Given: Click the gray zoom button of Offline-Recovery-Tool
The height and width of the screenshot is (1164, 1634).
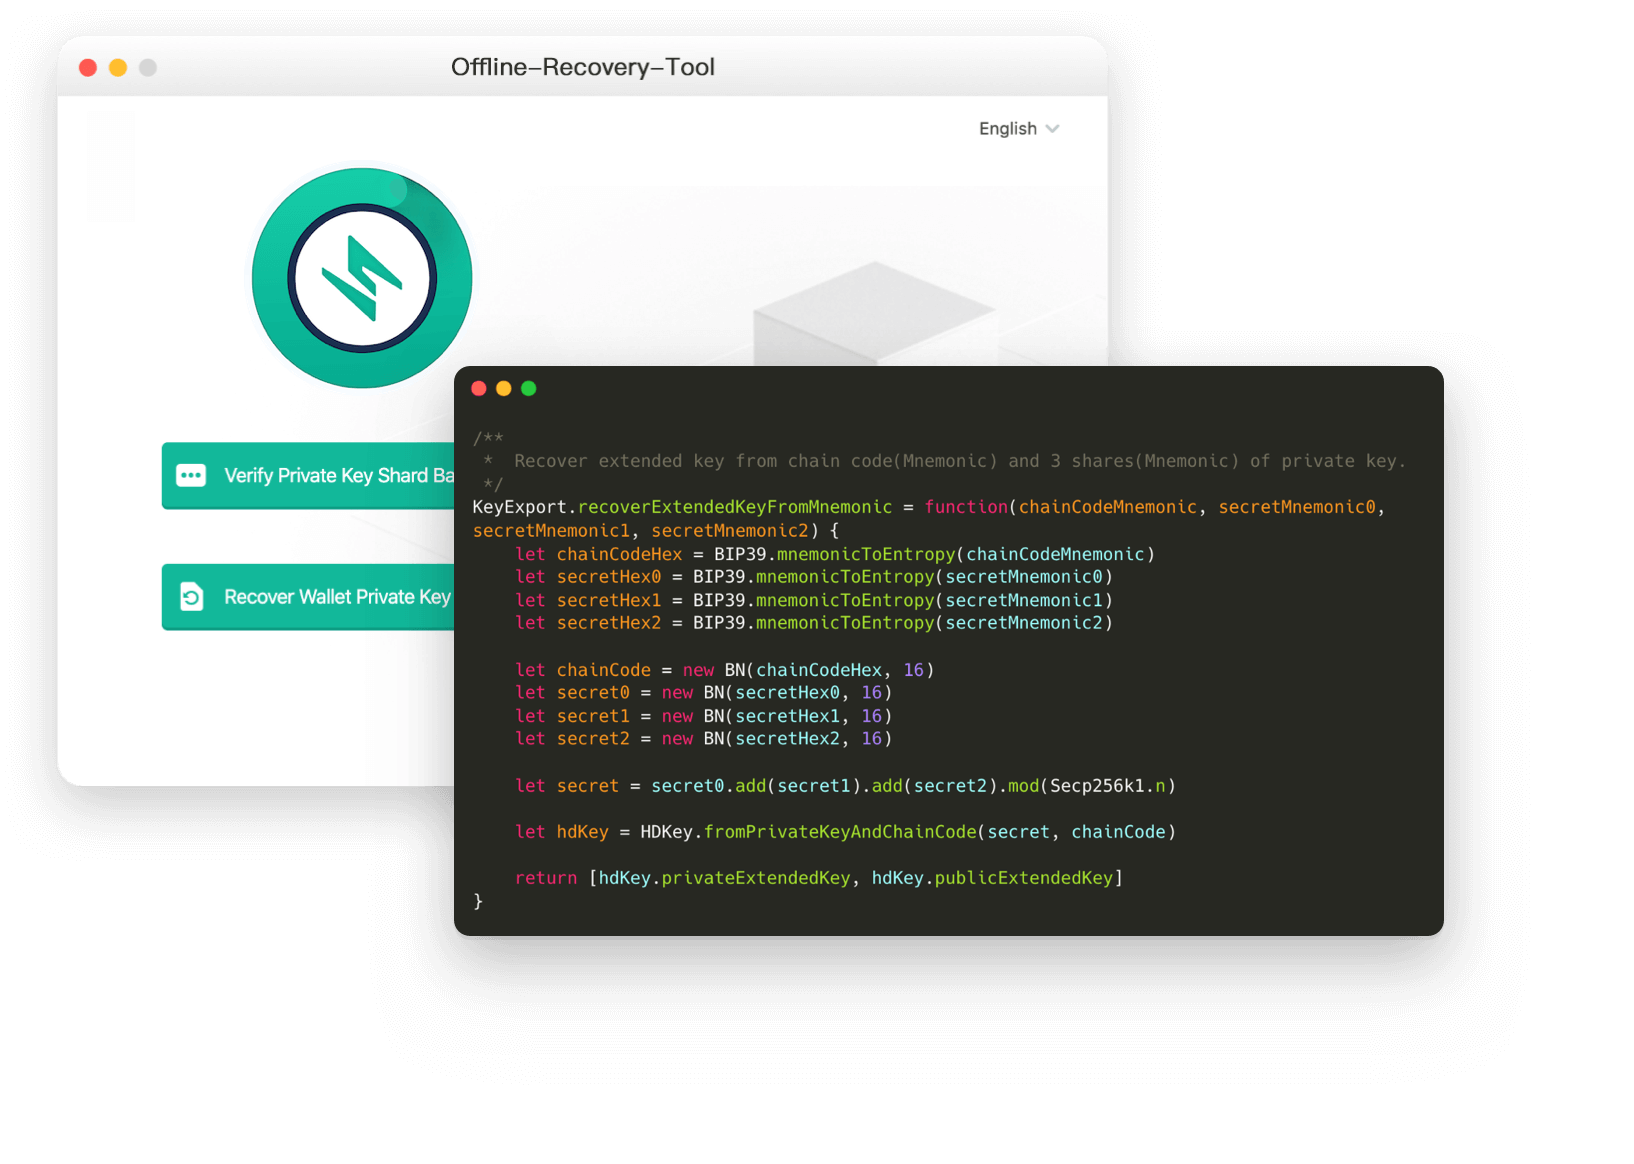Looking at the screenshot, I should [148, 68].
